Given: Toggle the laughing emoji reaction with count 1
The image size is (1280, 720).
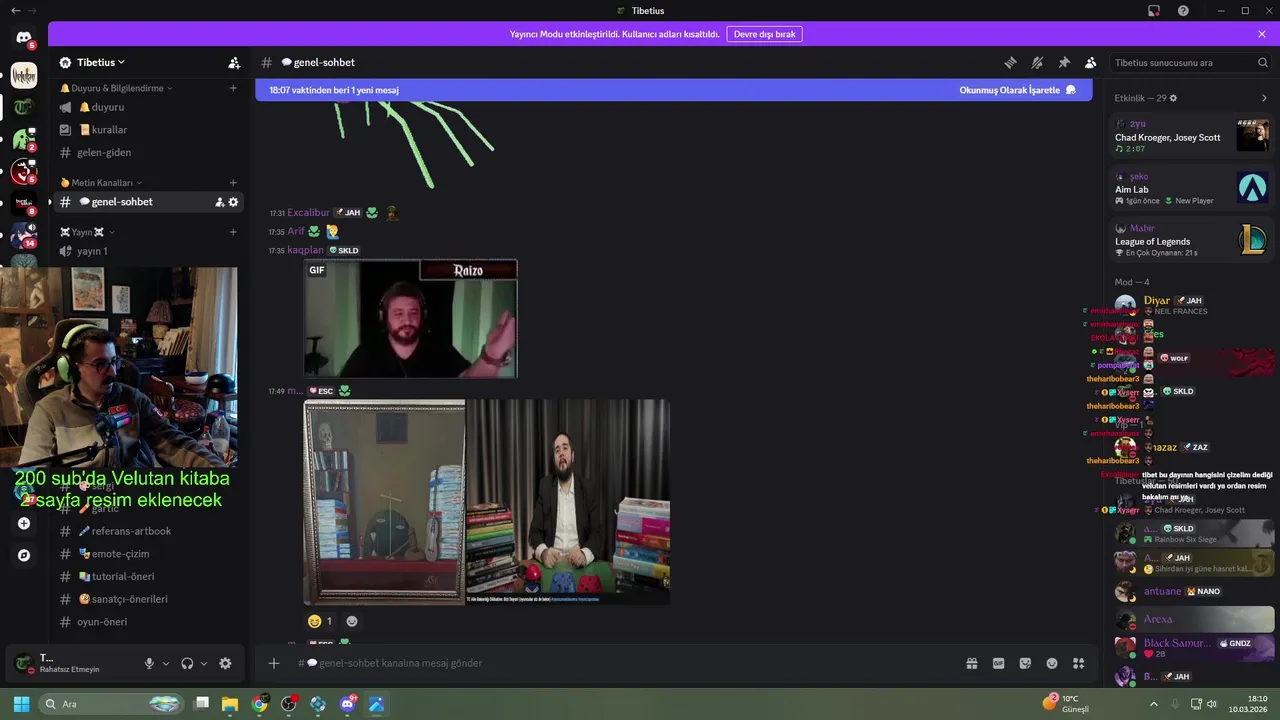Looking at the screenshot, I should click(x=320, y=621).
